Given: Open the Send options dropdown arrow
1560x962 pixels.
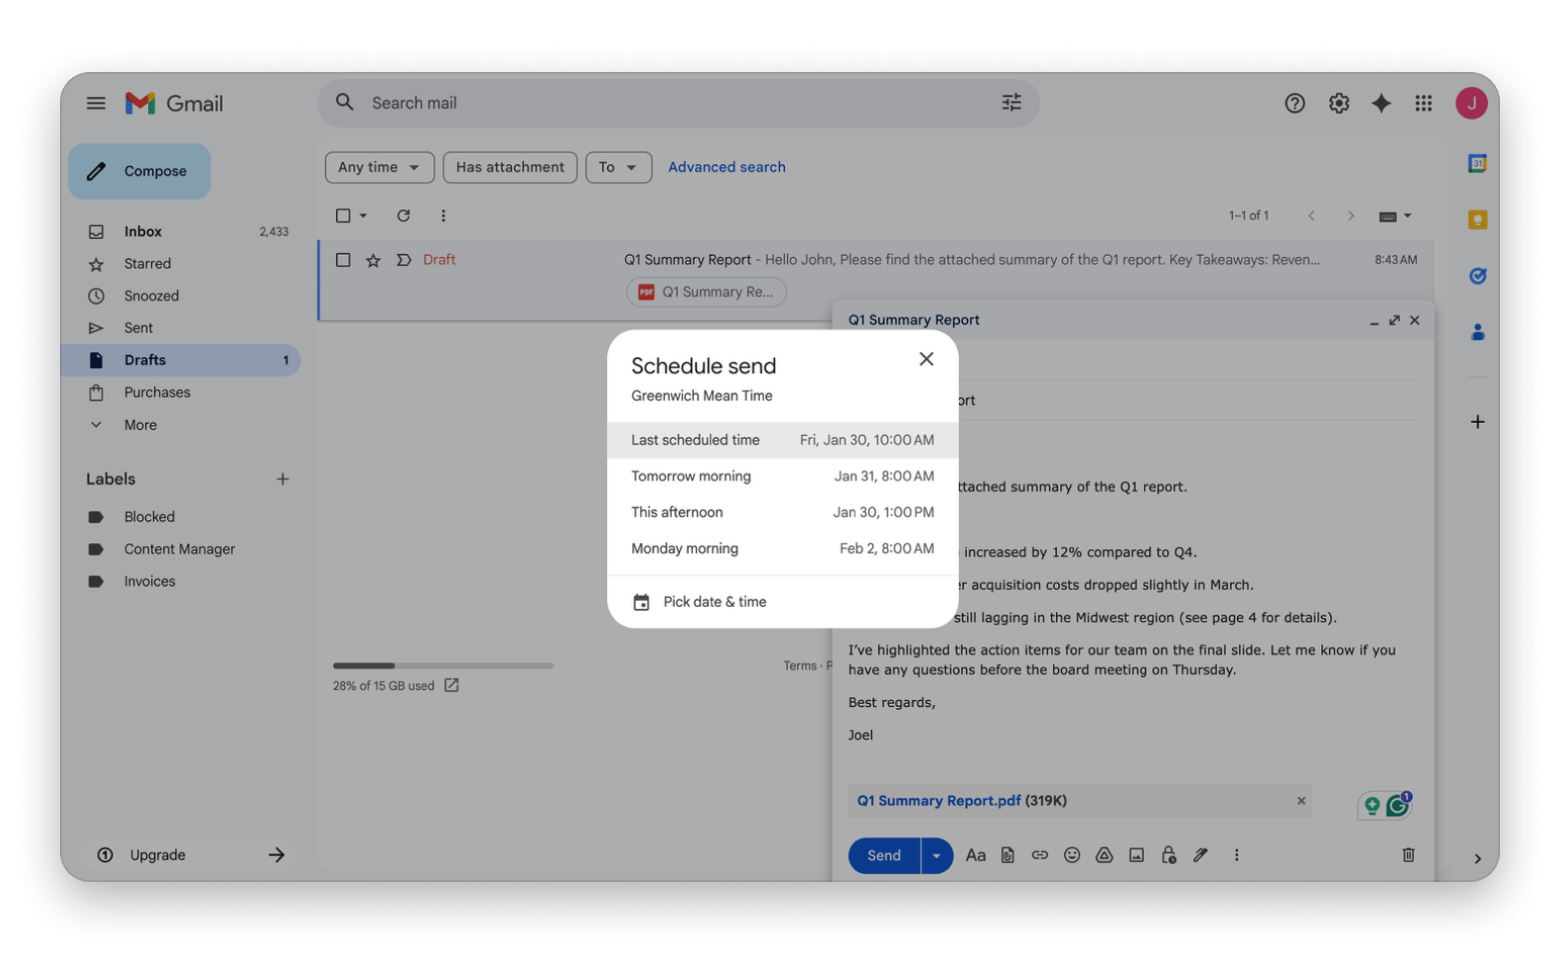Looking at the screenshot, I should click(936, 855).
